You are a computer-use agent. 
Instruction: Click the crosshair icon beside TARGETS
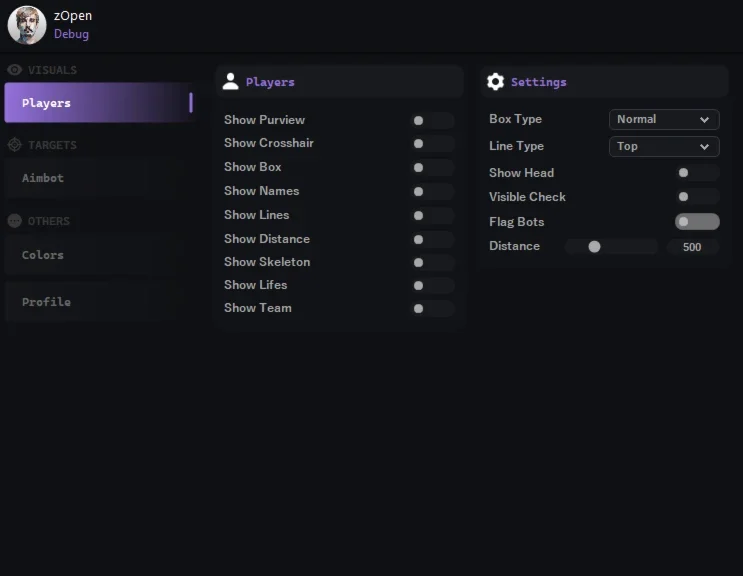(15, 145)
